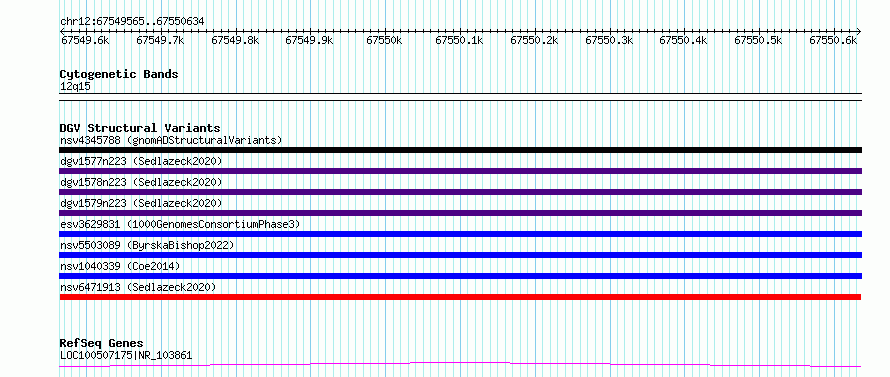Click the blue nsv5503089 variant bar
The image size is (890, 377).
(461, 255)
